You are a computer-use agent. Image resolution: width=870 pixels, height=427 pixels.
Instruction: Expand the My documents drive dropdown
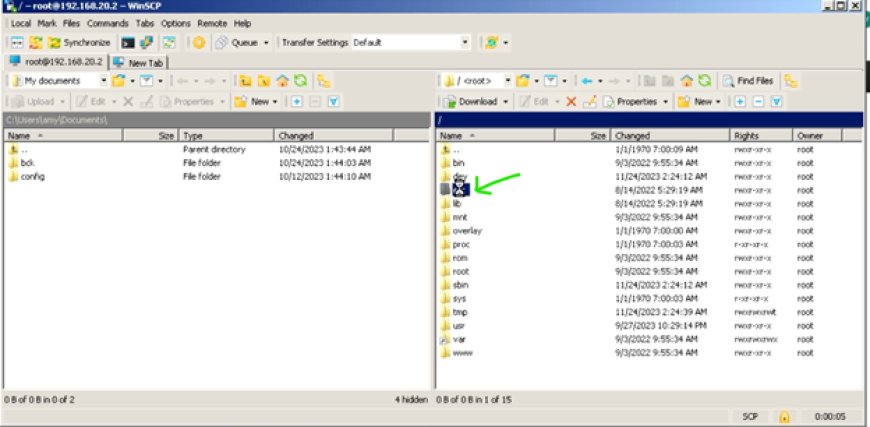coord(103,81)
